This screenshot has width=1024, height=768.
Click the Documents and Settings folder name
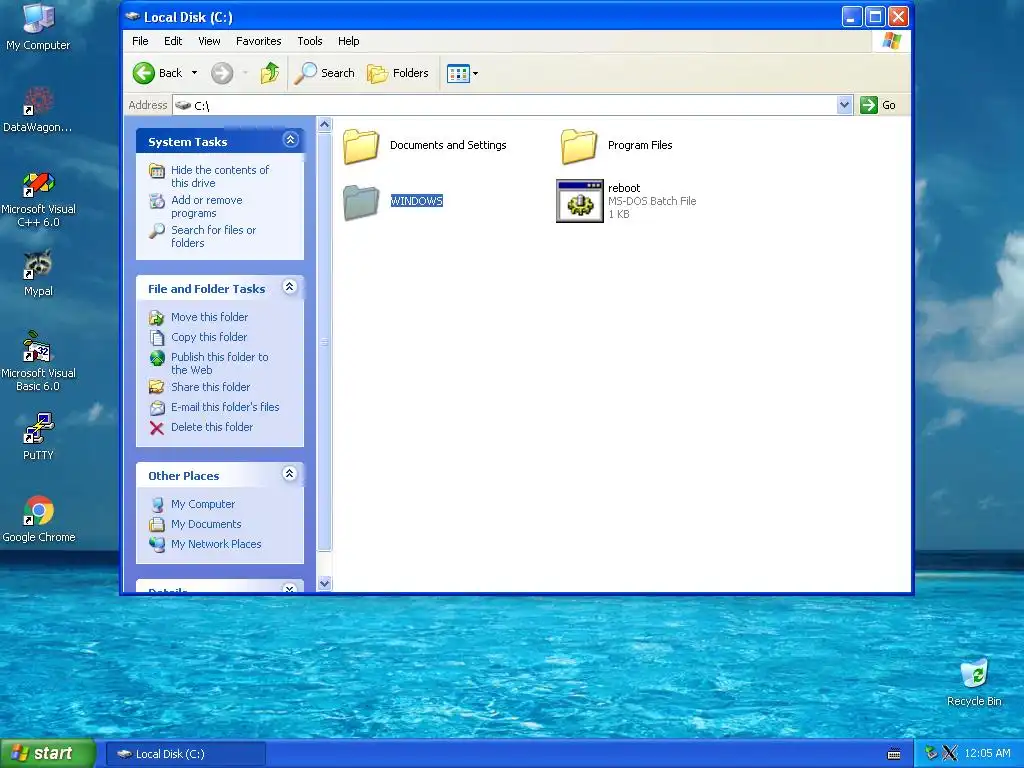[448, 145]
